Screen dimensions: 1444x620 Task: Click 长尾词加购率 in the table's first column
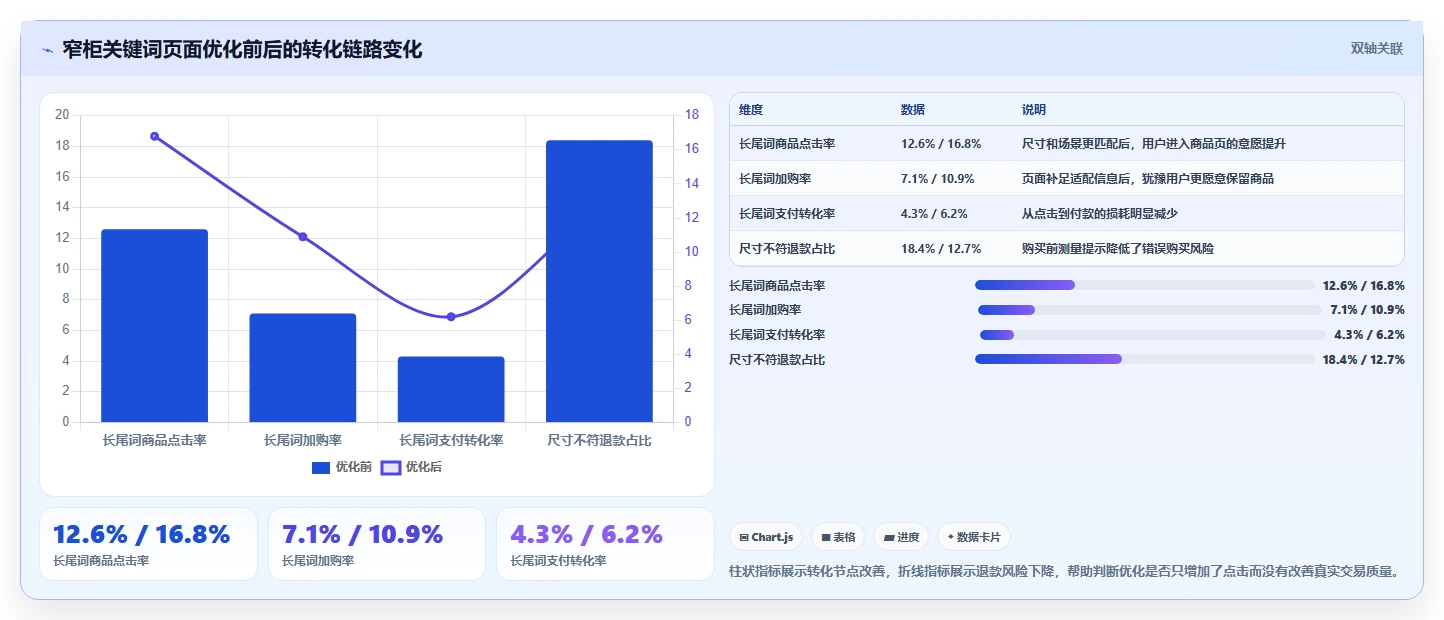tap(775, 179)
